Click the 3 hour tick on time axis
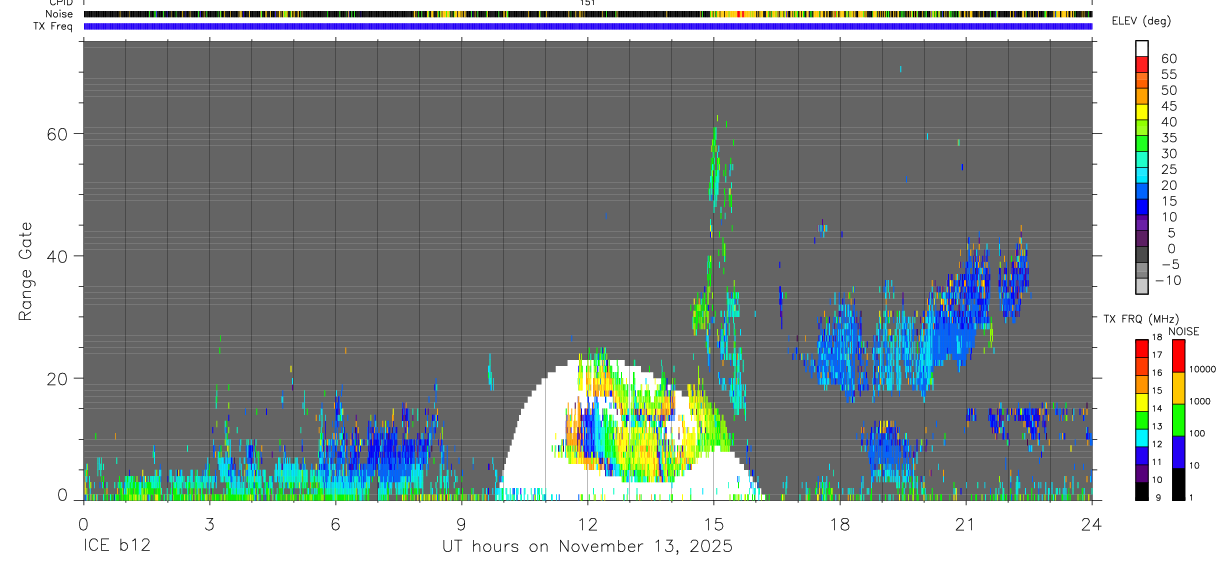 209,523
